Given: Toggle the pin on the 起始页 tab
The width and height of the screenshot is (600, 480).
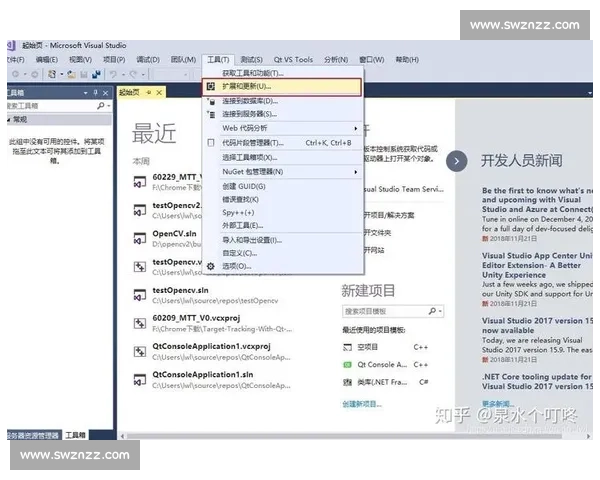Looking at the screenshot, I should [149, 92].
